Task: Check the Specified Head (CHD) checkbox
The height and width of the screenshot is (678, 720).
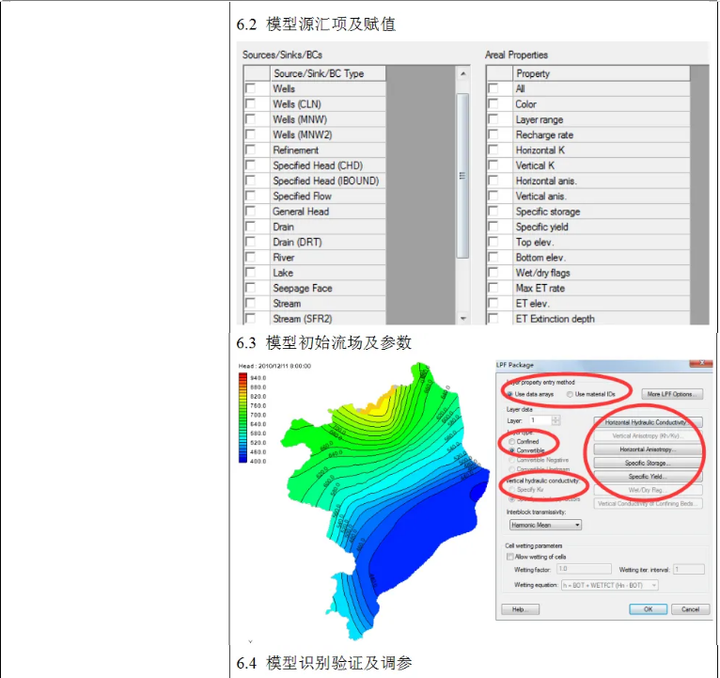Action: click(251, 165)
